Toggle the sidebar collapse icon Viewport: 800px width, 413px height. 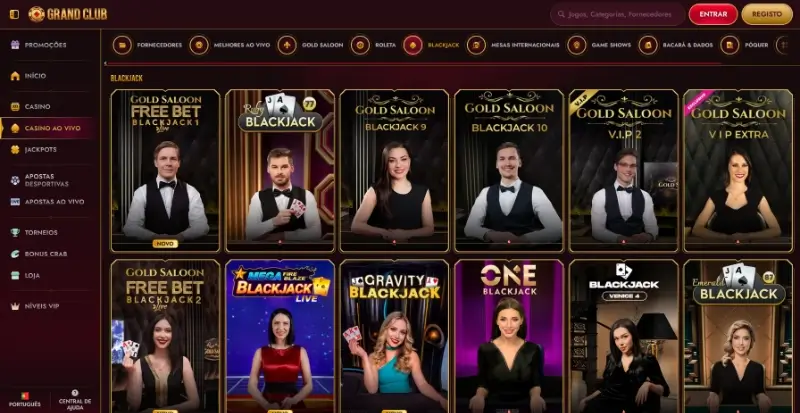pos(14,14)
